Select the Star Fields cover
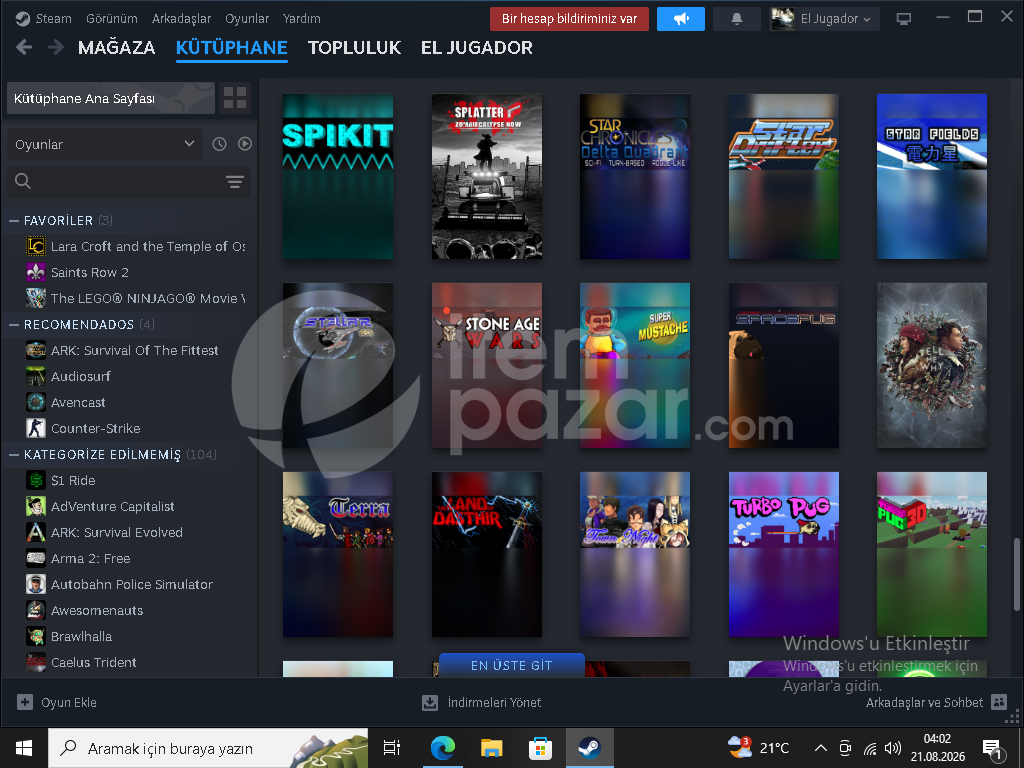 tap(932, 176)
